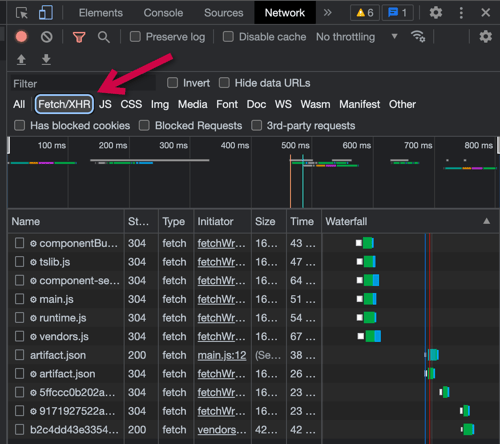Image resolution: width=500 pixels, height=444 pixels.
Task: Select the component-se... request
Action: pos(79,280)
